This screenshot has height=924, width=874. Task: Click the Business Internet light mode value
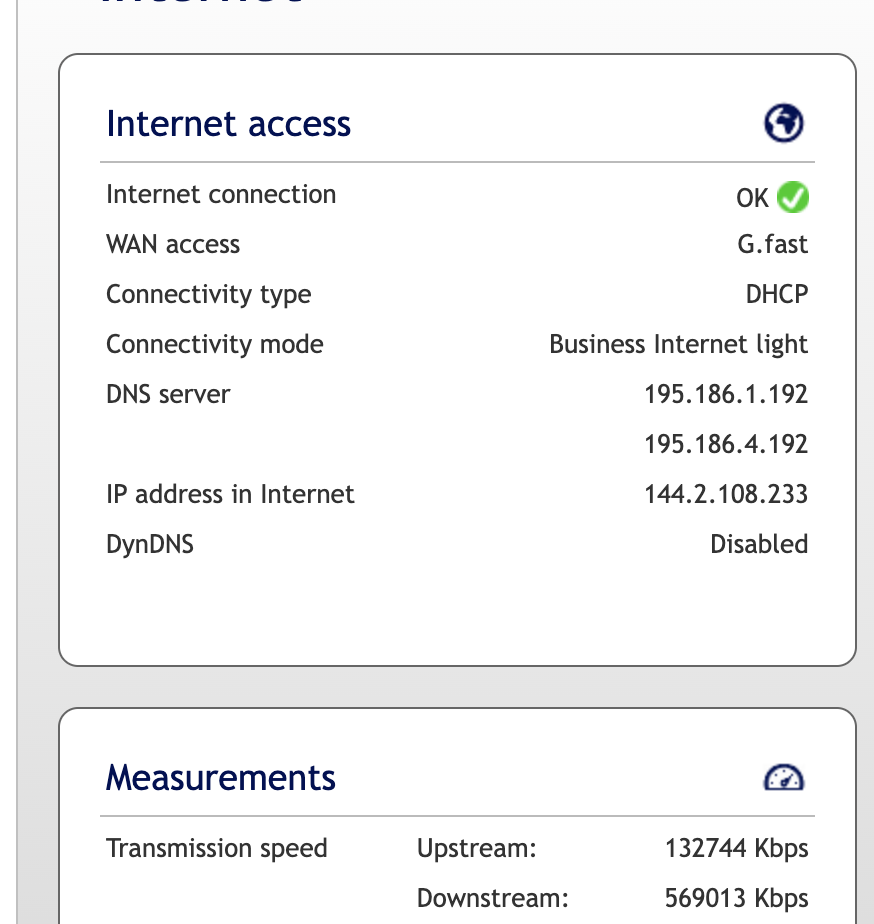[x=679, y=344]
